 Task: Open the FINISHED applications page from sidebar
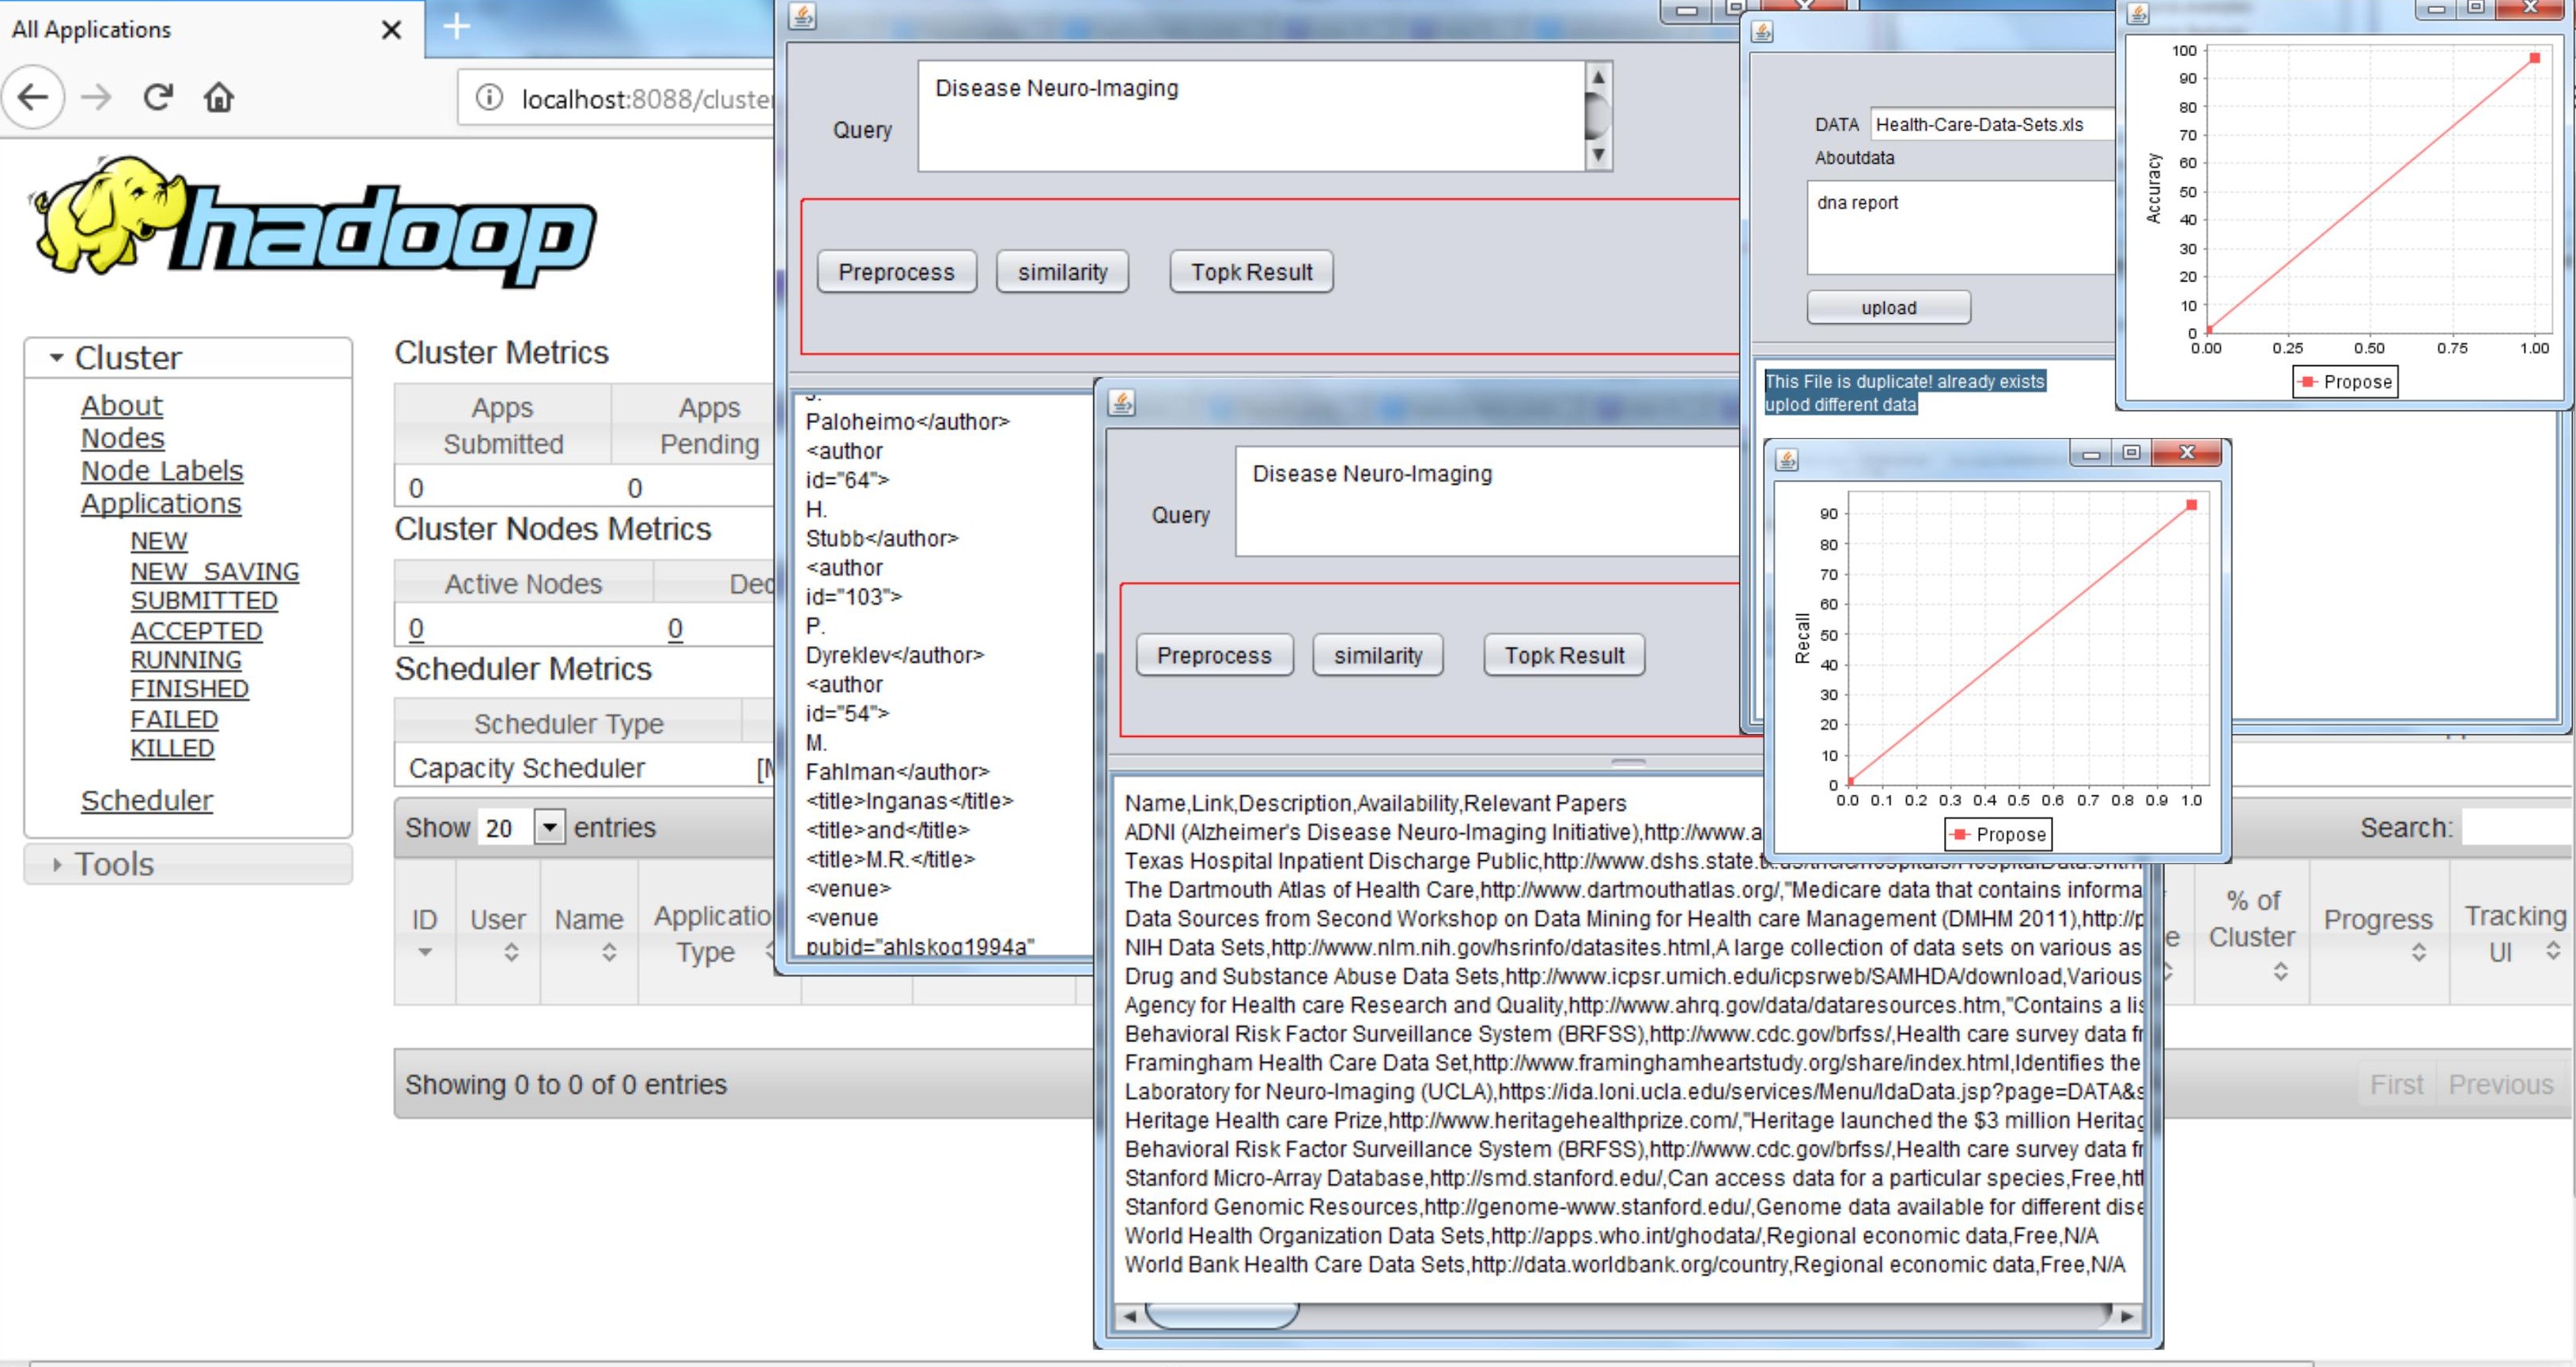tap(189, 688)
